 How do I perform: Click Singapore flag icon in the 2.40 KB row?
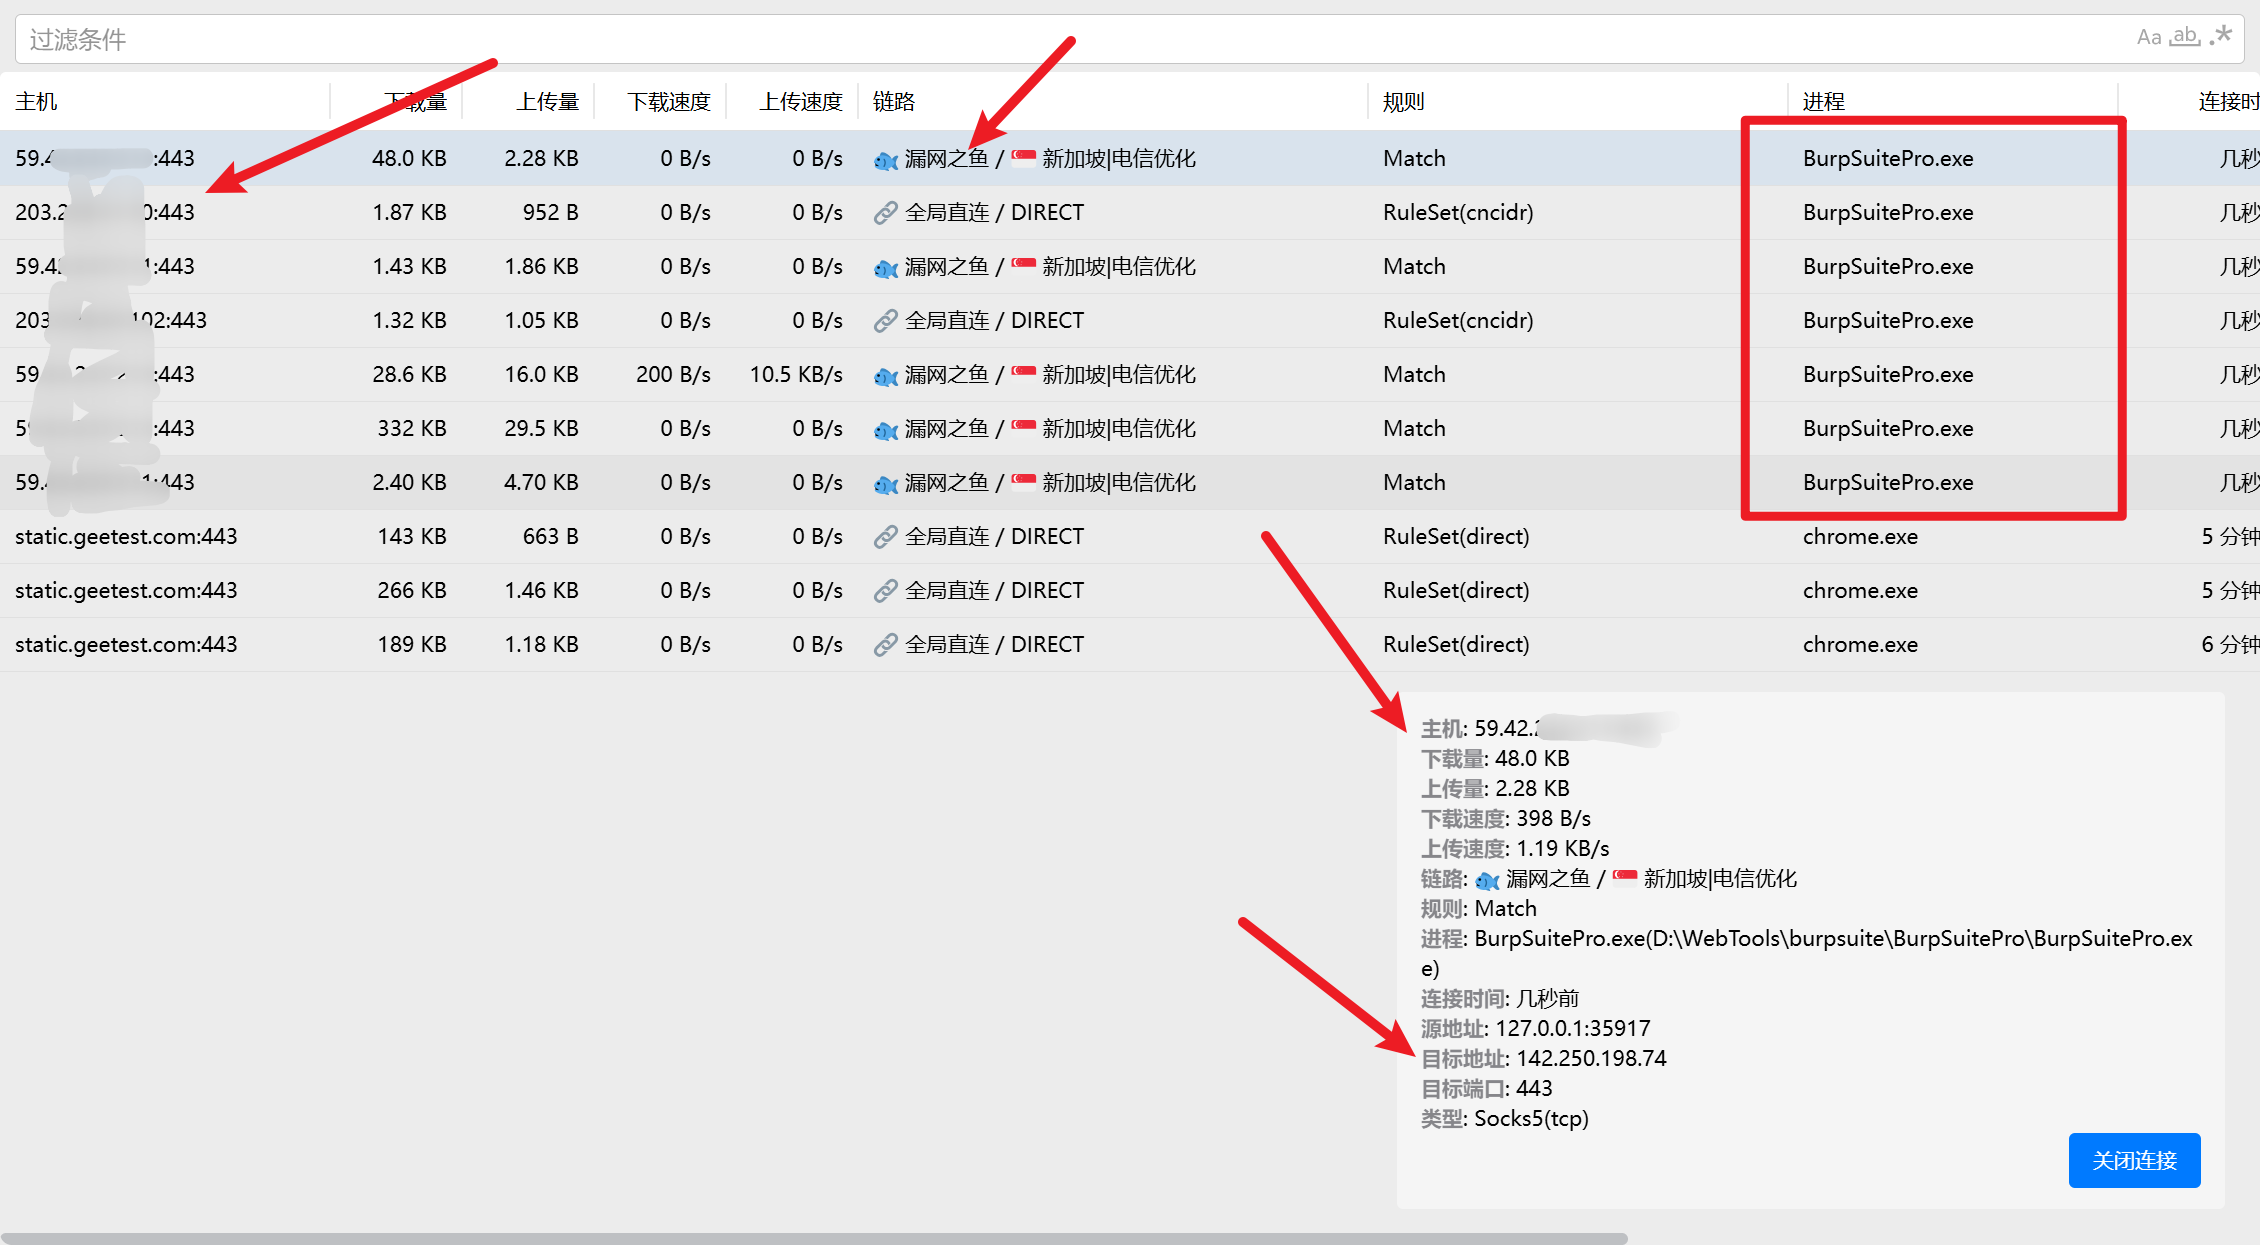pyautogui.click(x=1023, y=481)
